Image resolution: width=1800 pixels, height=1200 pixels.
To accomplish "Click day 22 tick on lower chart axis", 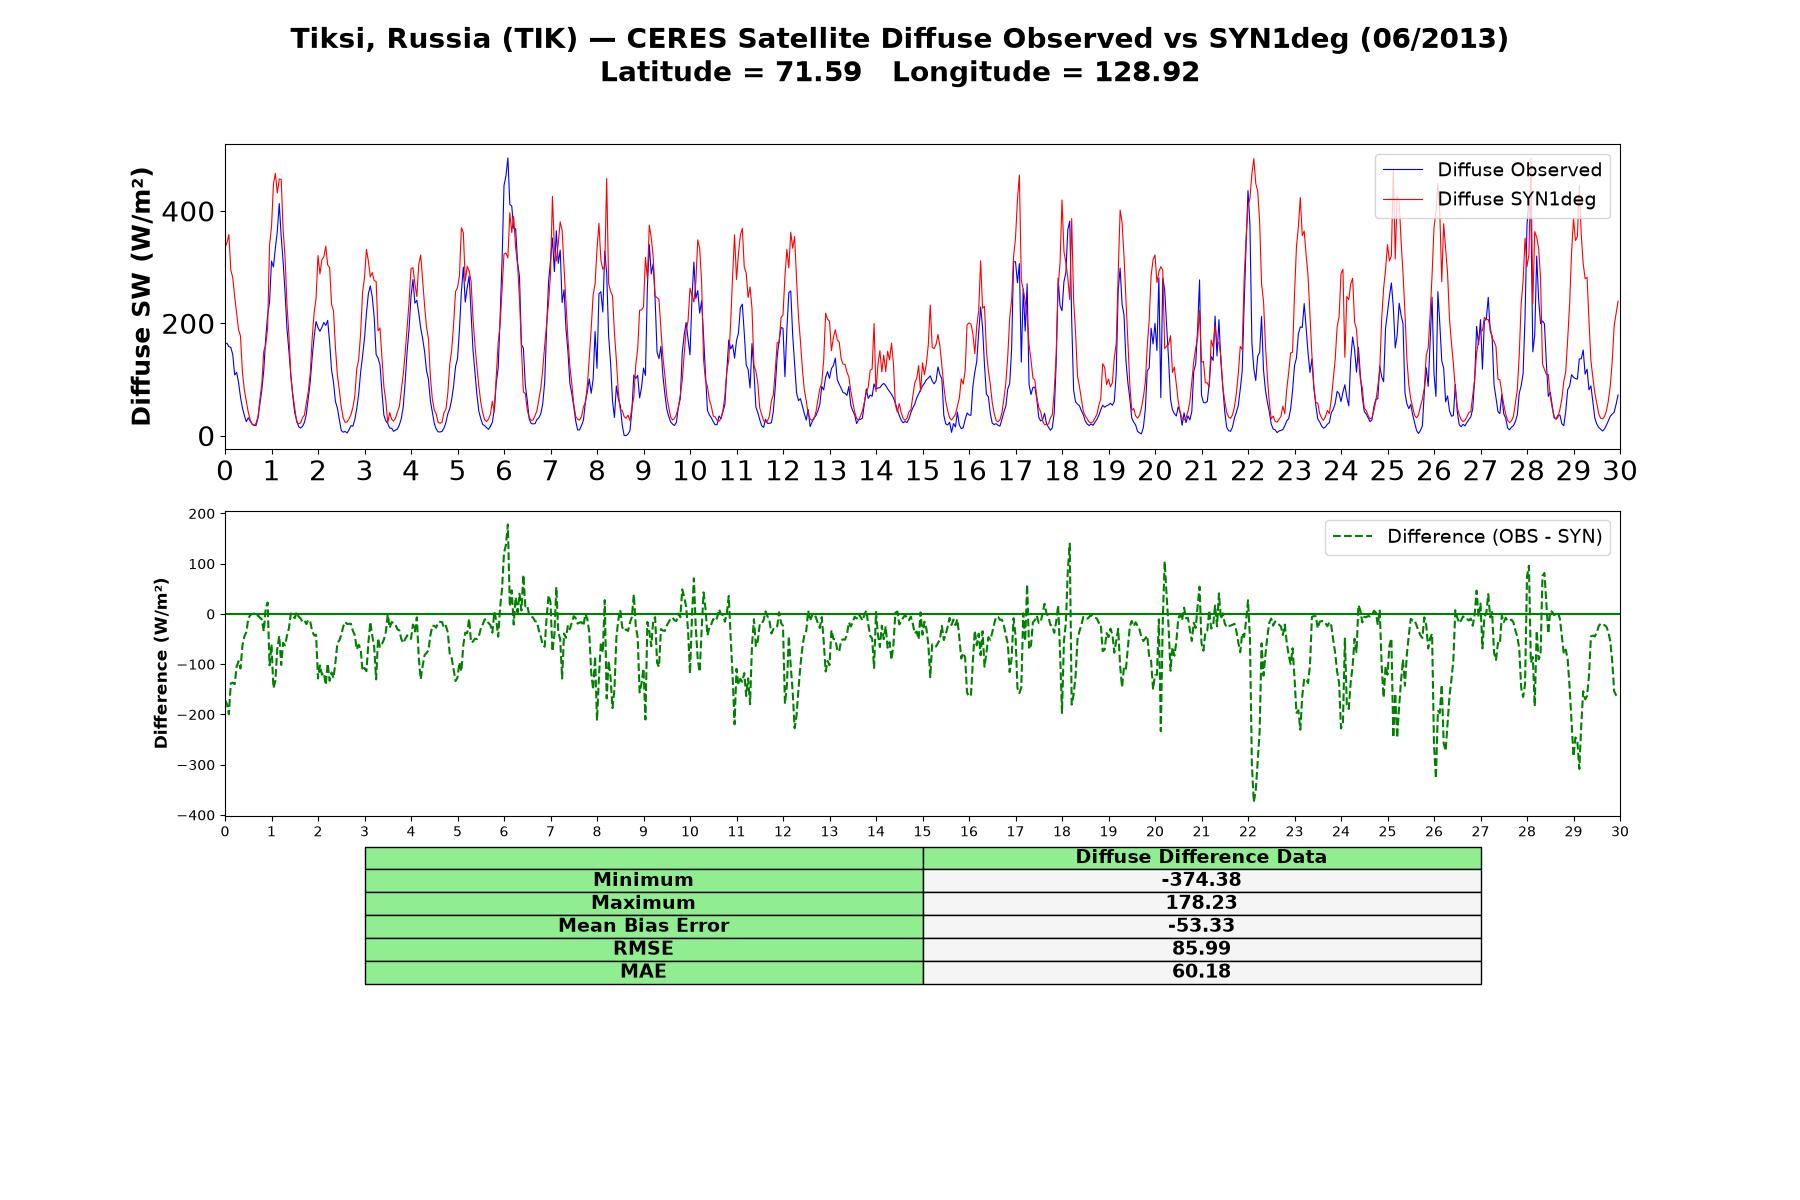I will pos(1248,831).
